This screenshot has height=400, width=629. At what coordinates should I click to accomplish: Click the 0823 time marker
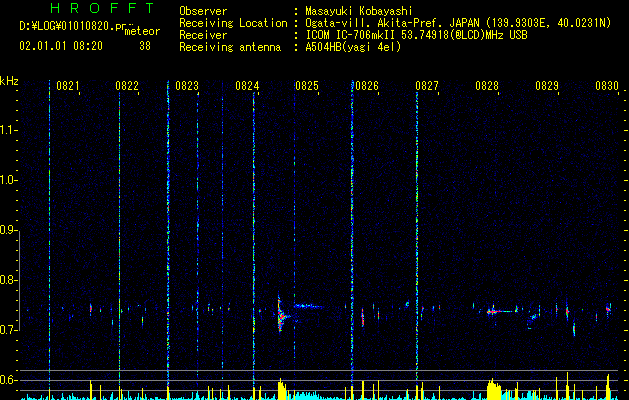(x=187, y=86)
